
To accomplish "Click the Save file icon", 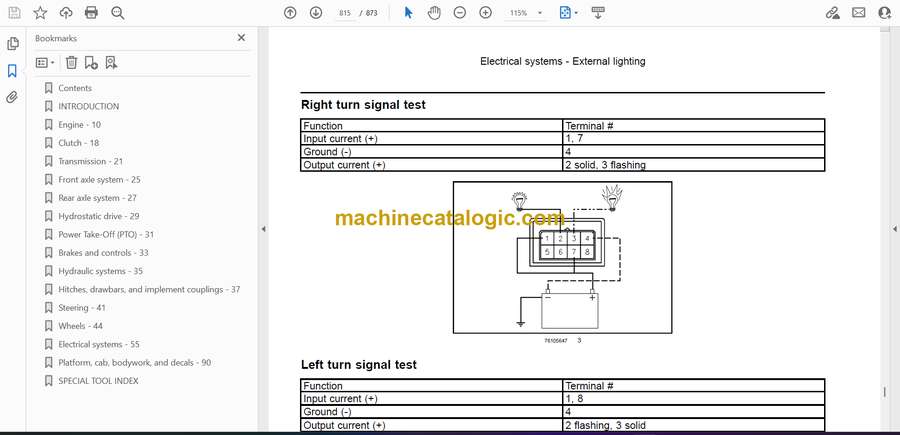I will [14, 13].
